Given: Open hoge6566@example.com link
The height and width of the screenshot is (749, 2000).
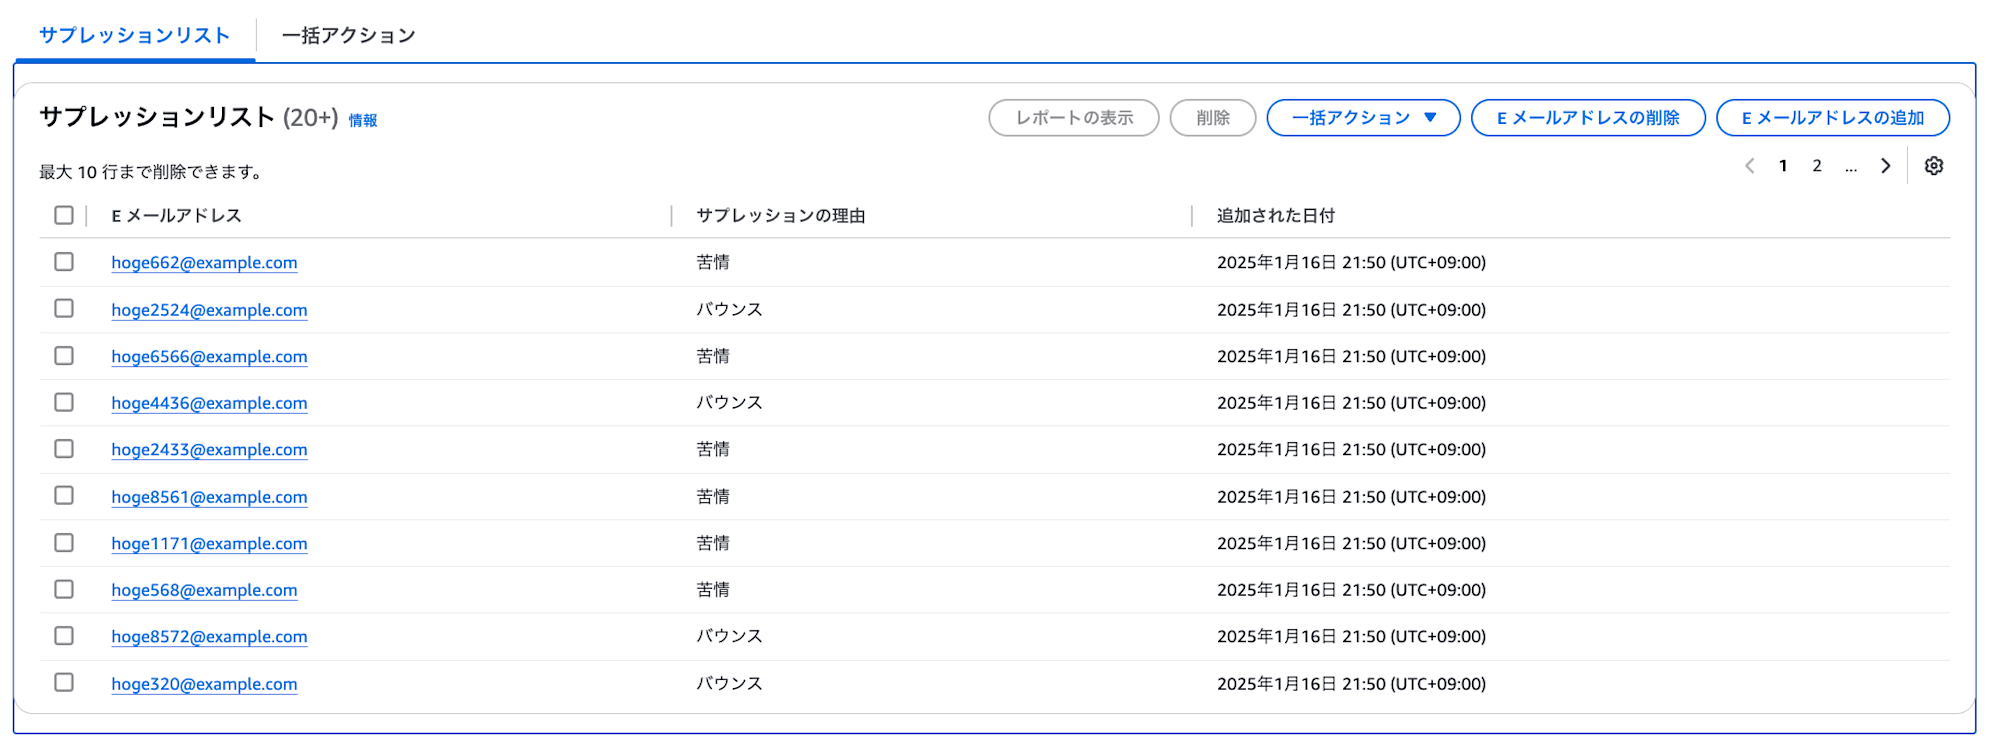Looking at the screenshot, I should [209, 357].
